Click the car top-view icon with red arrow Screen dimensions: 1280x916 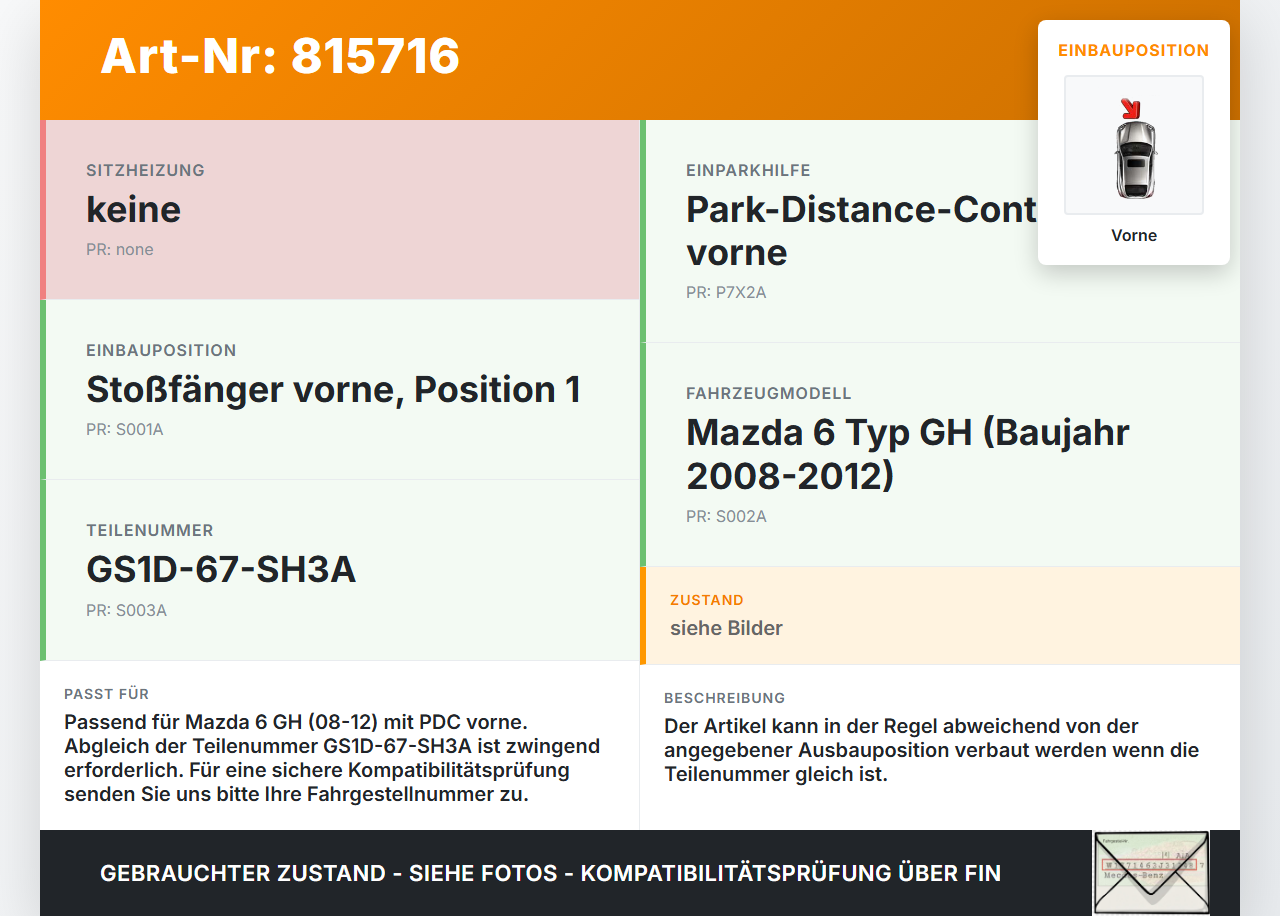point(1134,146)
